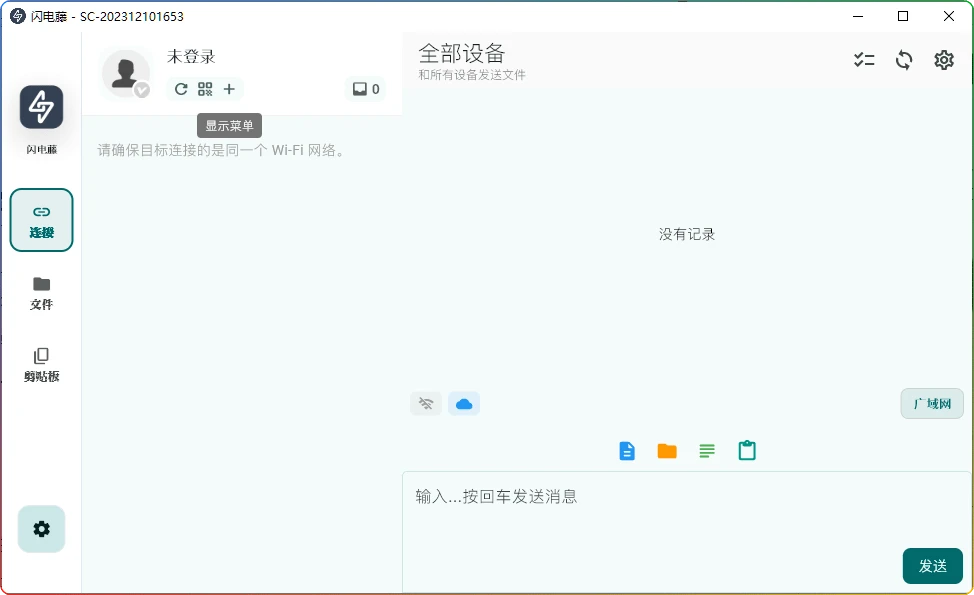This screenshot has height=595, width=974.
Task: Open the orange folder icon to send folders
Action: (667, 450)
